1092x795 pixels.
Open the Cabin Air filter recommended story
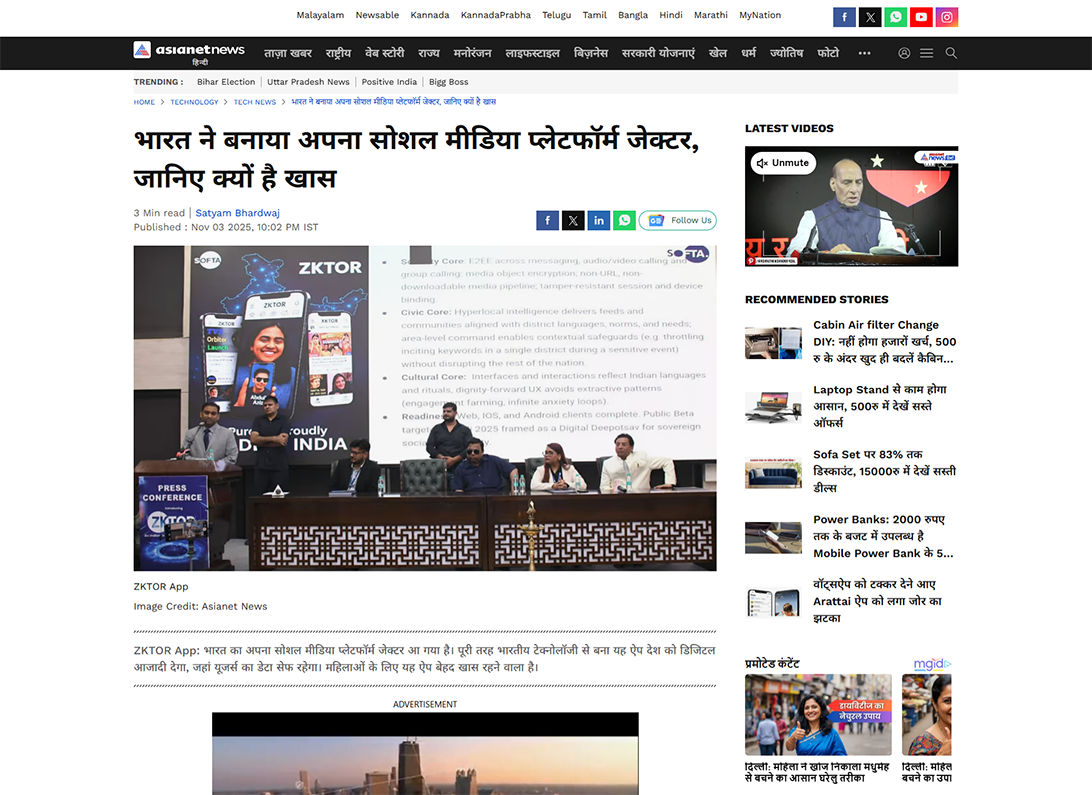[x=884, y=341]
